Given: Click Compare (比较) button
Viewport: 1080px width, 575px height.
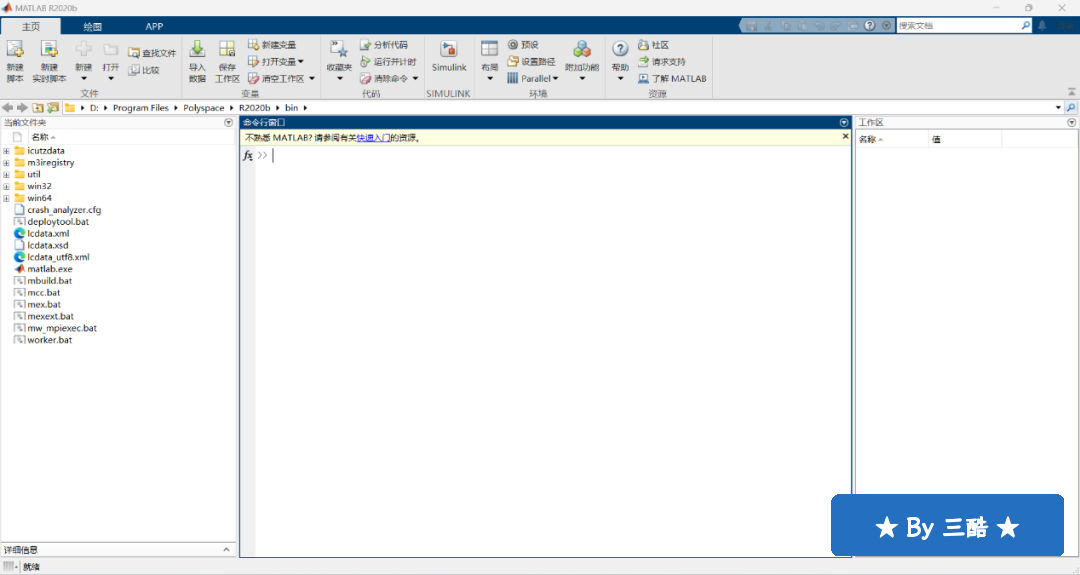Looking at the screenshot, I should coord(144,70).
